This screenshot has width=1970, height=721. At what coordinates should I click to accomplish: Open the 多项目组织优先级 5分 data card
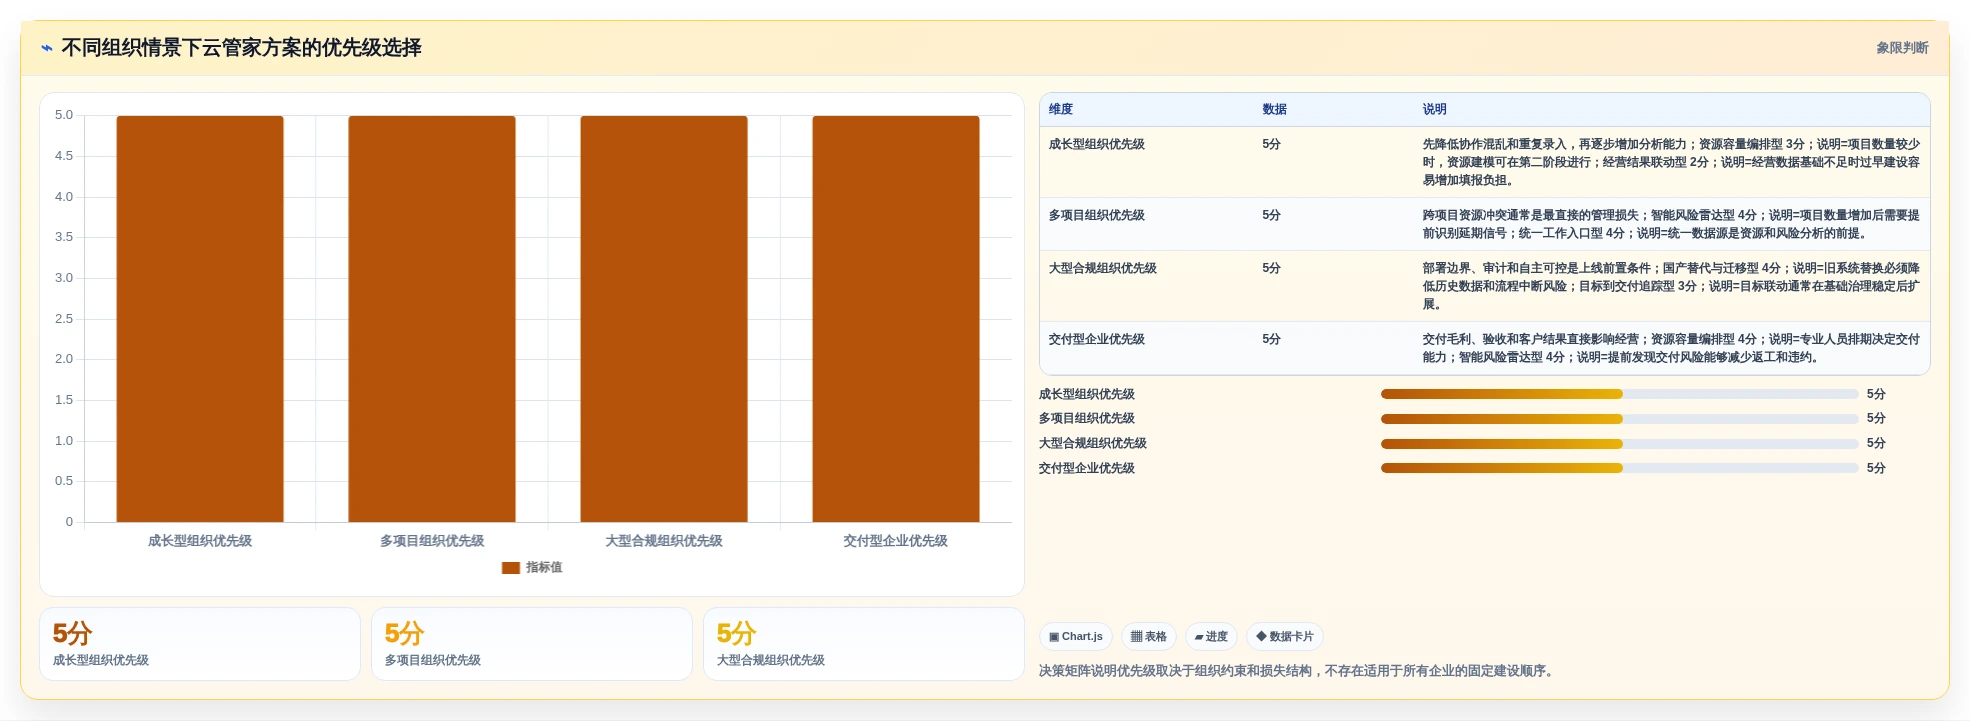pos(532,644)
